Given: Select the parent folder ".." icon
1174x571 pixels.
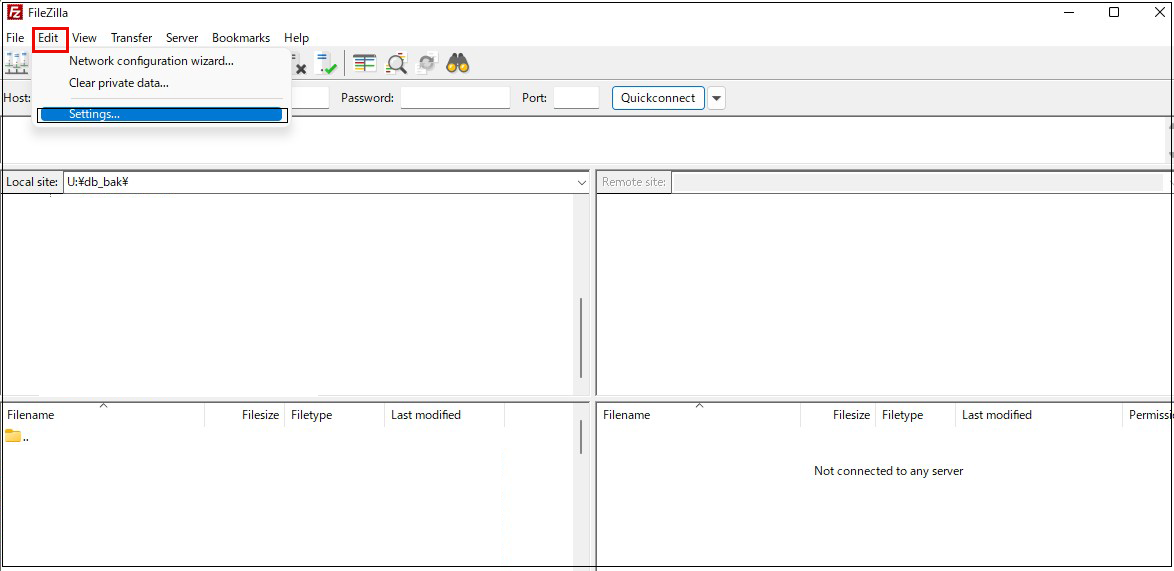Looking at the screenshot, I should [13, 436].
